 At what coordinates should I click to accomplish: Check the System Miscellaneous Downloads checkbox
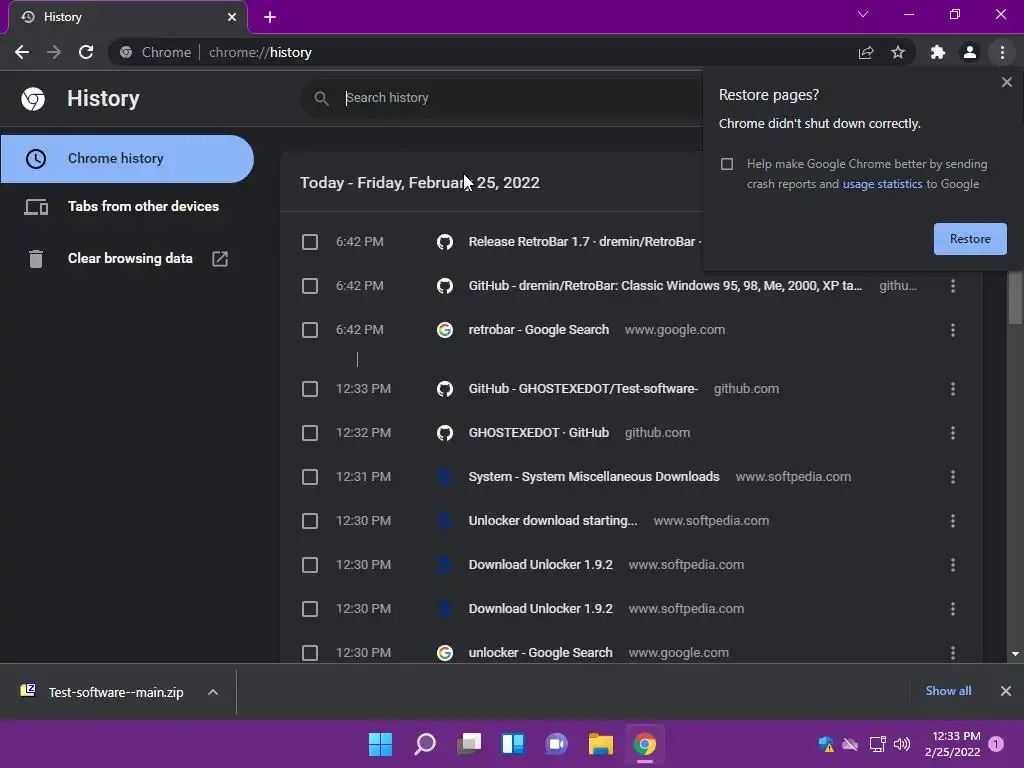click(310, 477)
